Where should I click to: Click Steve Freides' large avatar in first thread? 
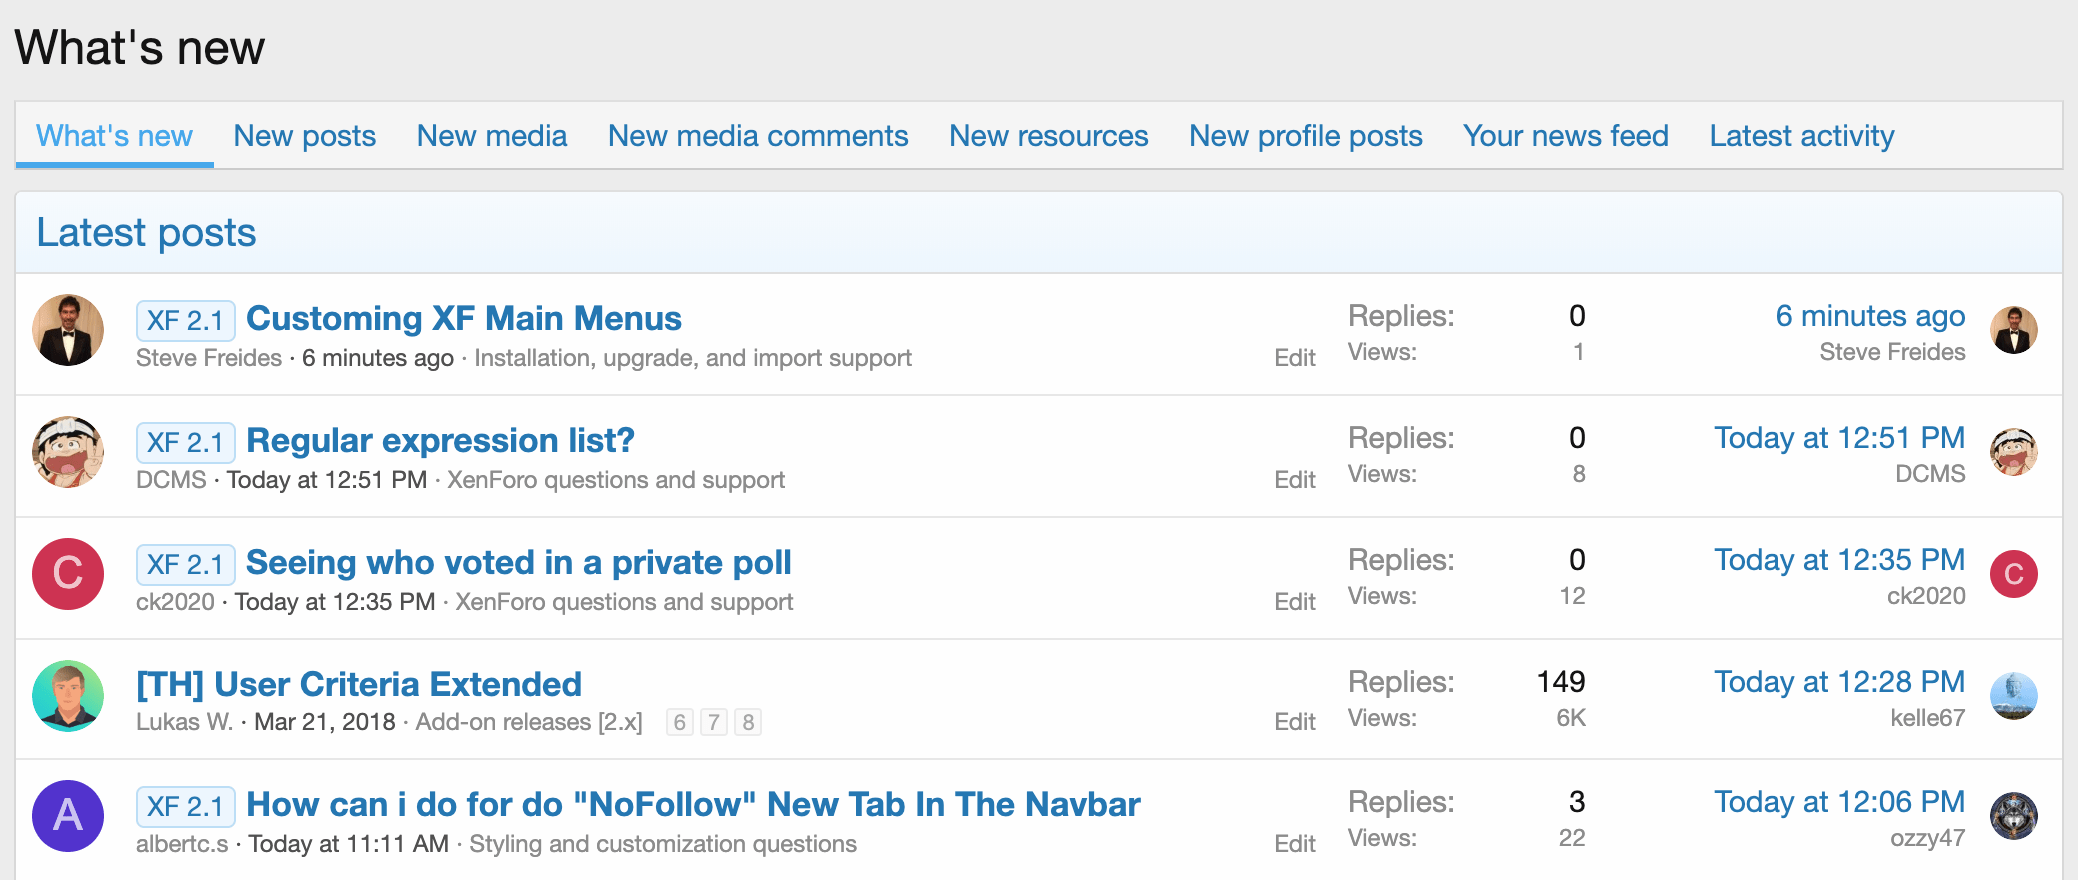coord(68,330)
